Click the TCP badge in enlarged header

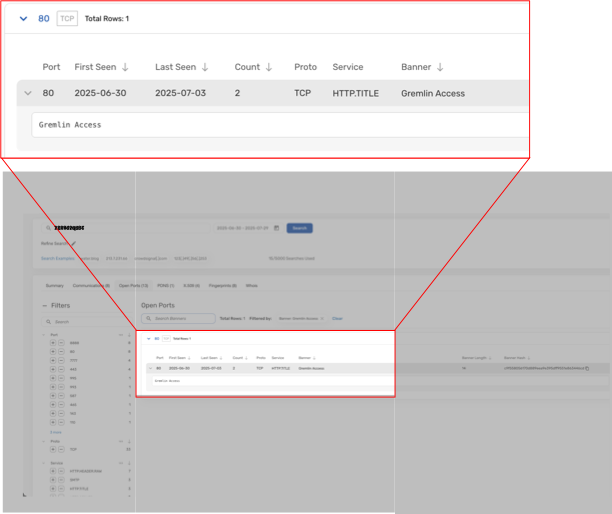(67, 19)
